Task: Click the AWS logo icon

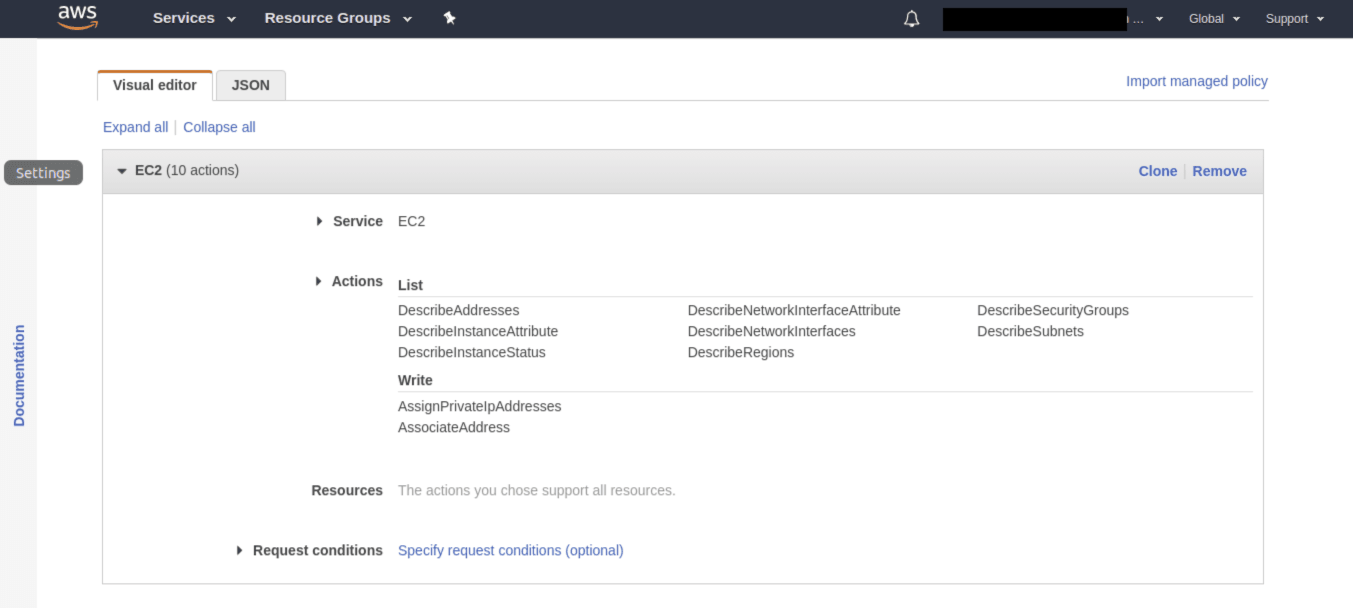Action: [77, 17]
